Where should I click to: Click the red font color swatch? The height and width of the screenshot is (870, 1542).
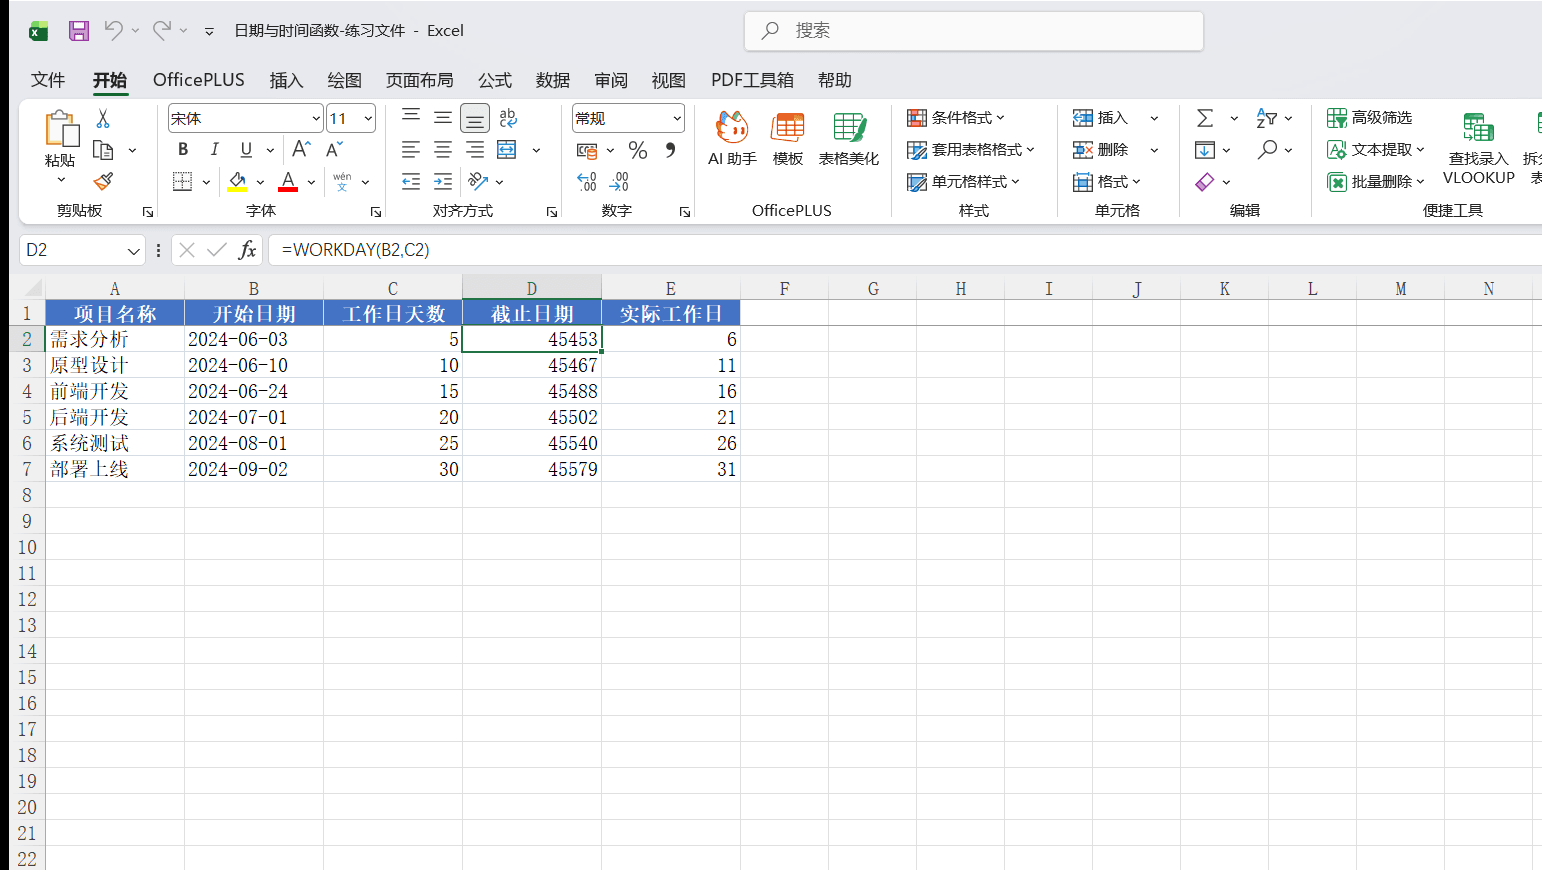click(x=288, y=182)
